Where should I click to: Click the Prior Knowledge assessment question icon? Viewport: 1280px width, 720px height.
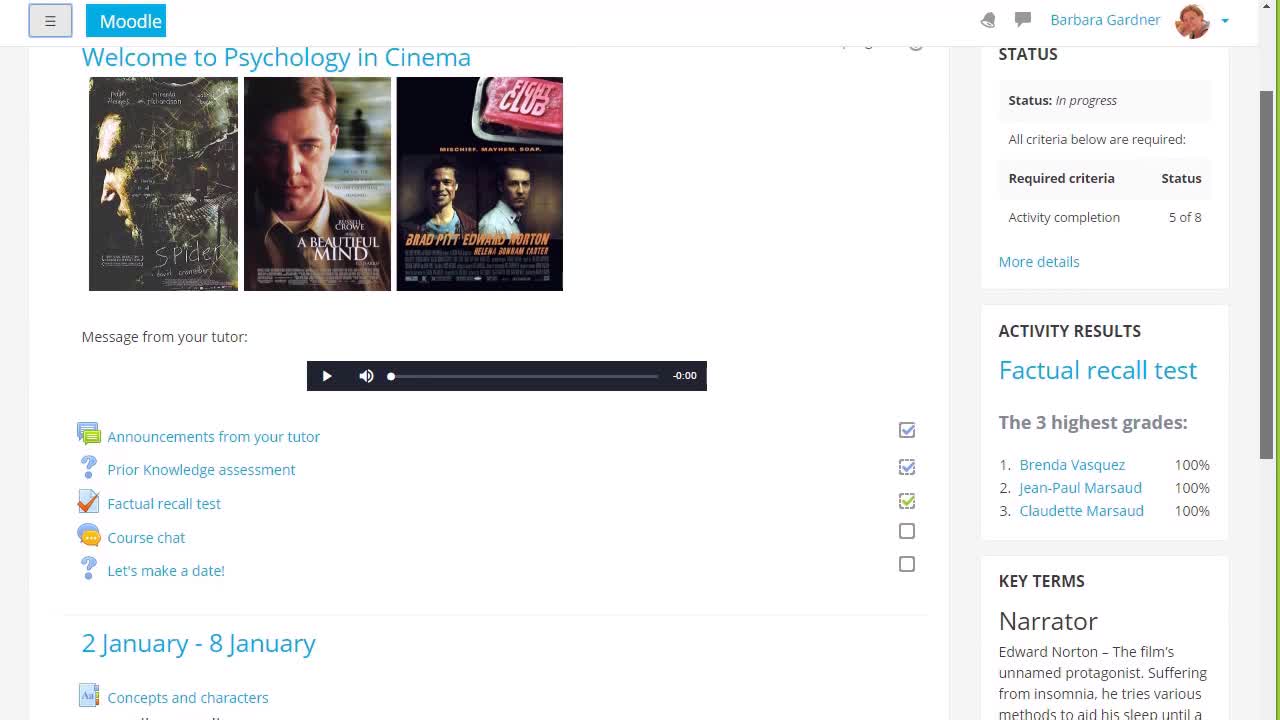pos(89,468)
